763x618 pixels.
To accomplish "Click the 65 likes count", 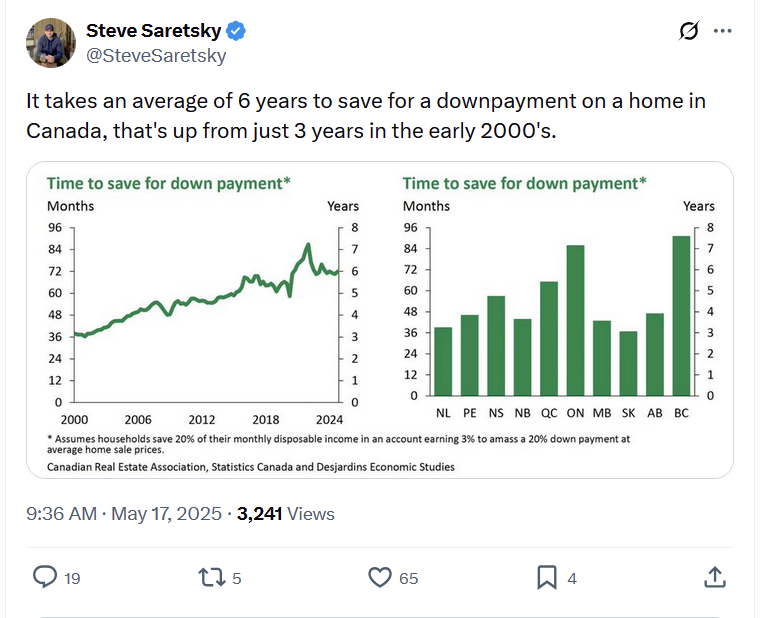I will pos(408,578).
